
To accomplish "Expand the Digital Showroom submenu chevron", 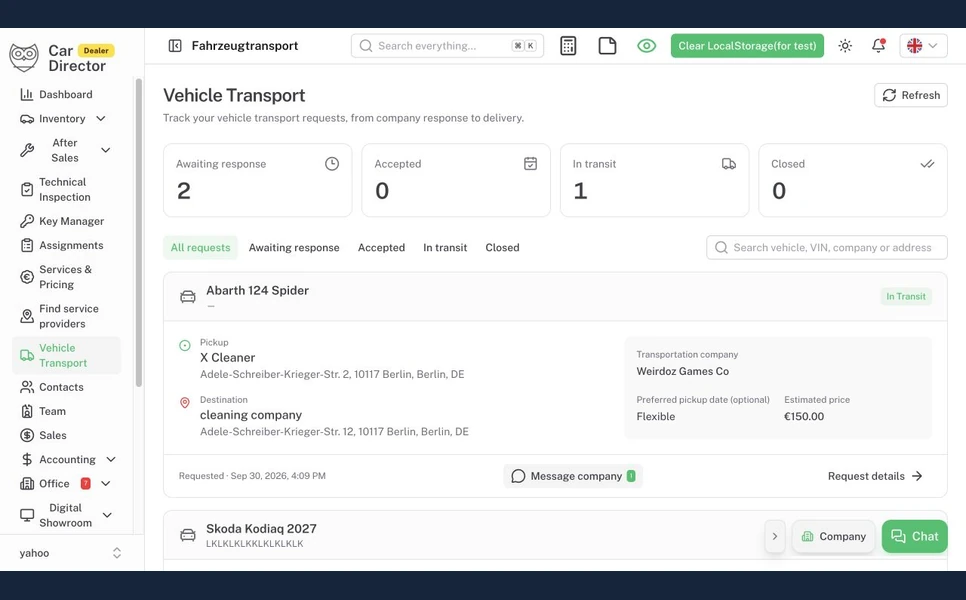I will click(x=107, y=515).
